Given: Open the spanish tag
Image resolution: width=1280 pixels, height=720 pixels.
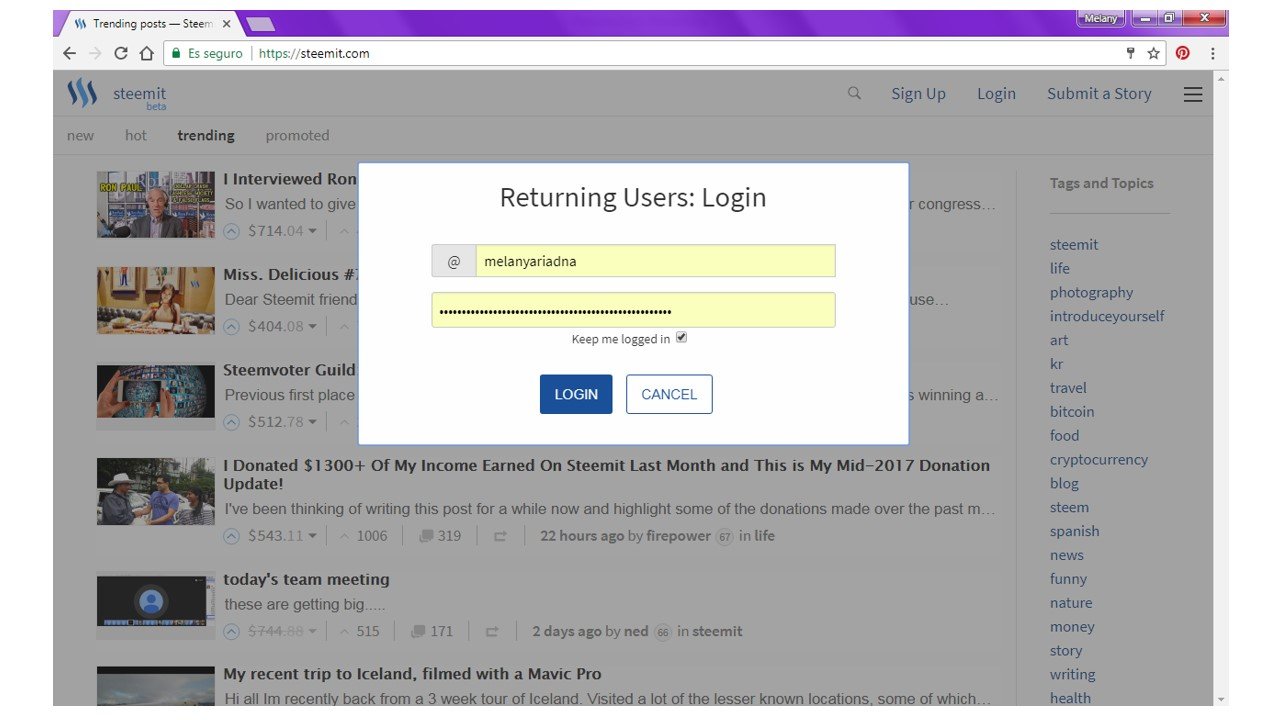Looking at the screenshot, I should click(1074, 531).
